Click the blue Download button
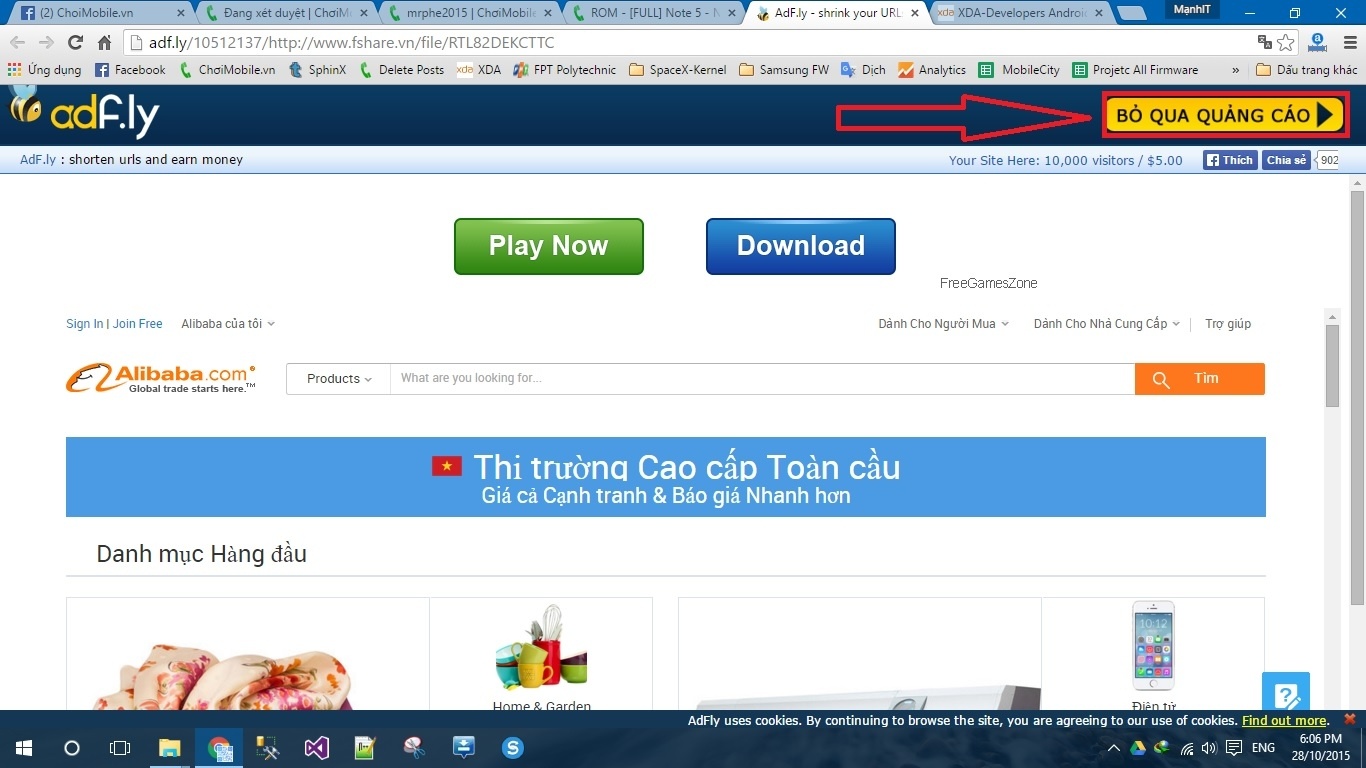Screen dimensions: 1366x768 801,246
